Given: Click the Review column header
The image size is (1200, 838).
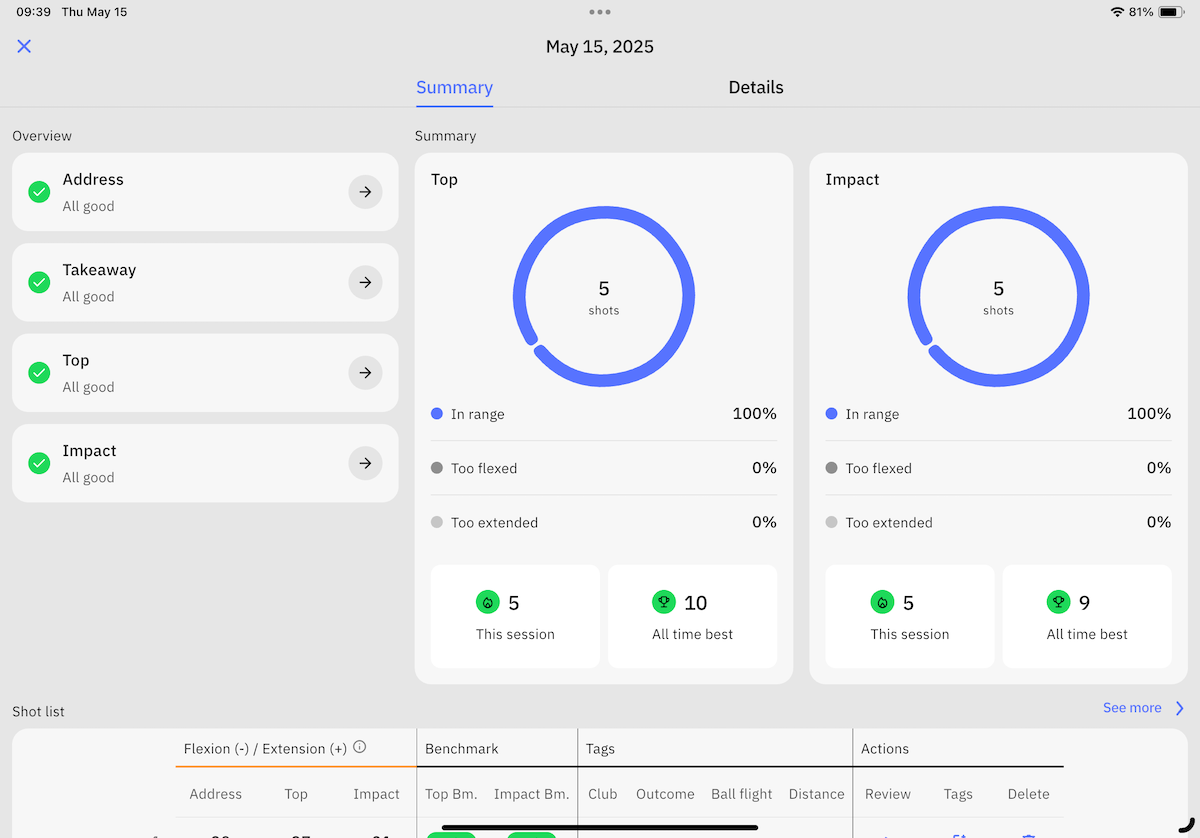Looking at the screenshot, I should [x=888, y=794].
